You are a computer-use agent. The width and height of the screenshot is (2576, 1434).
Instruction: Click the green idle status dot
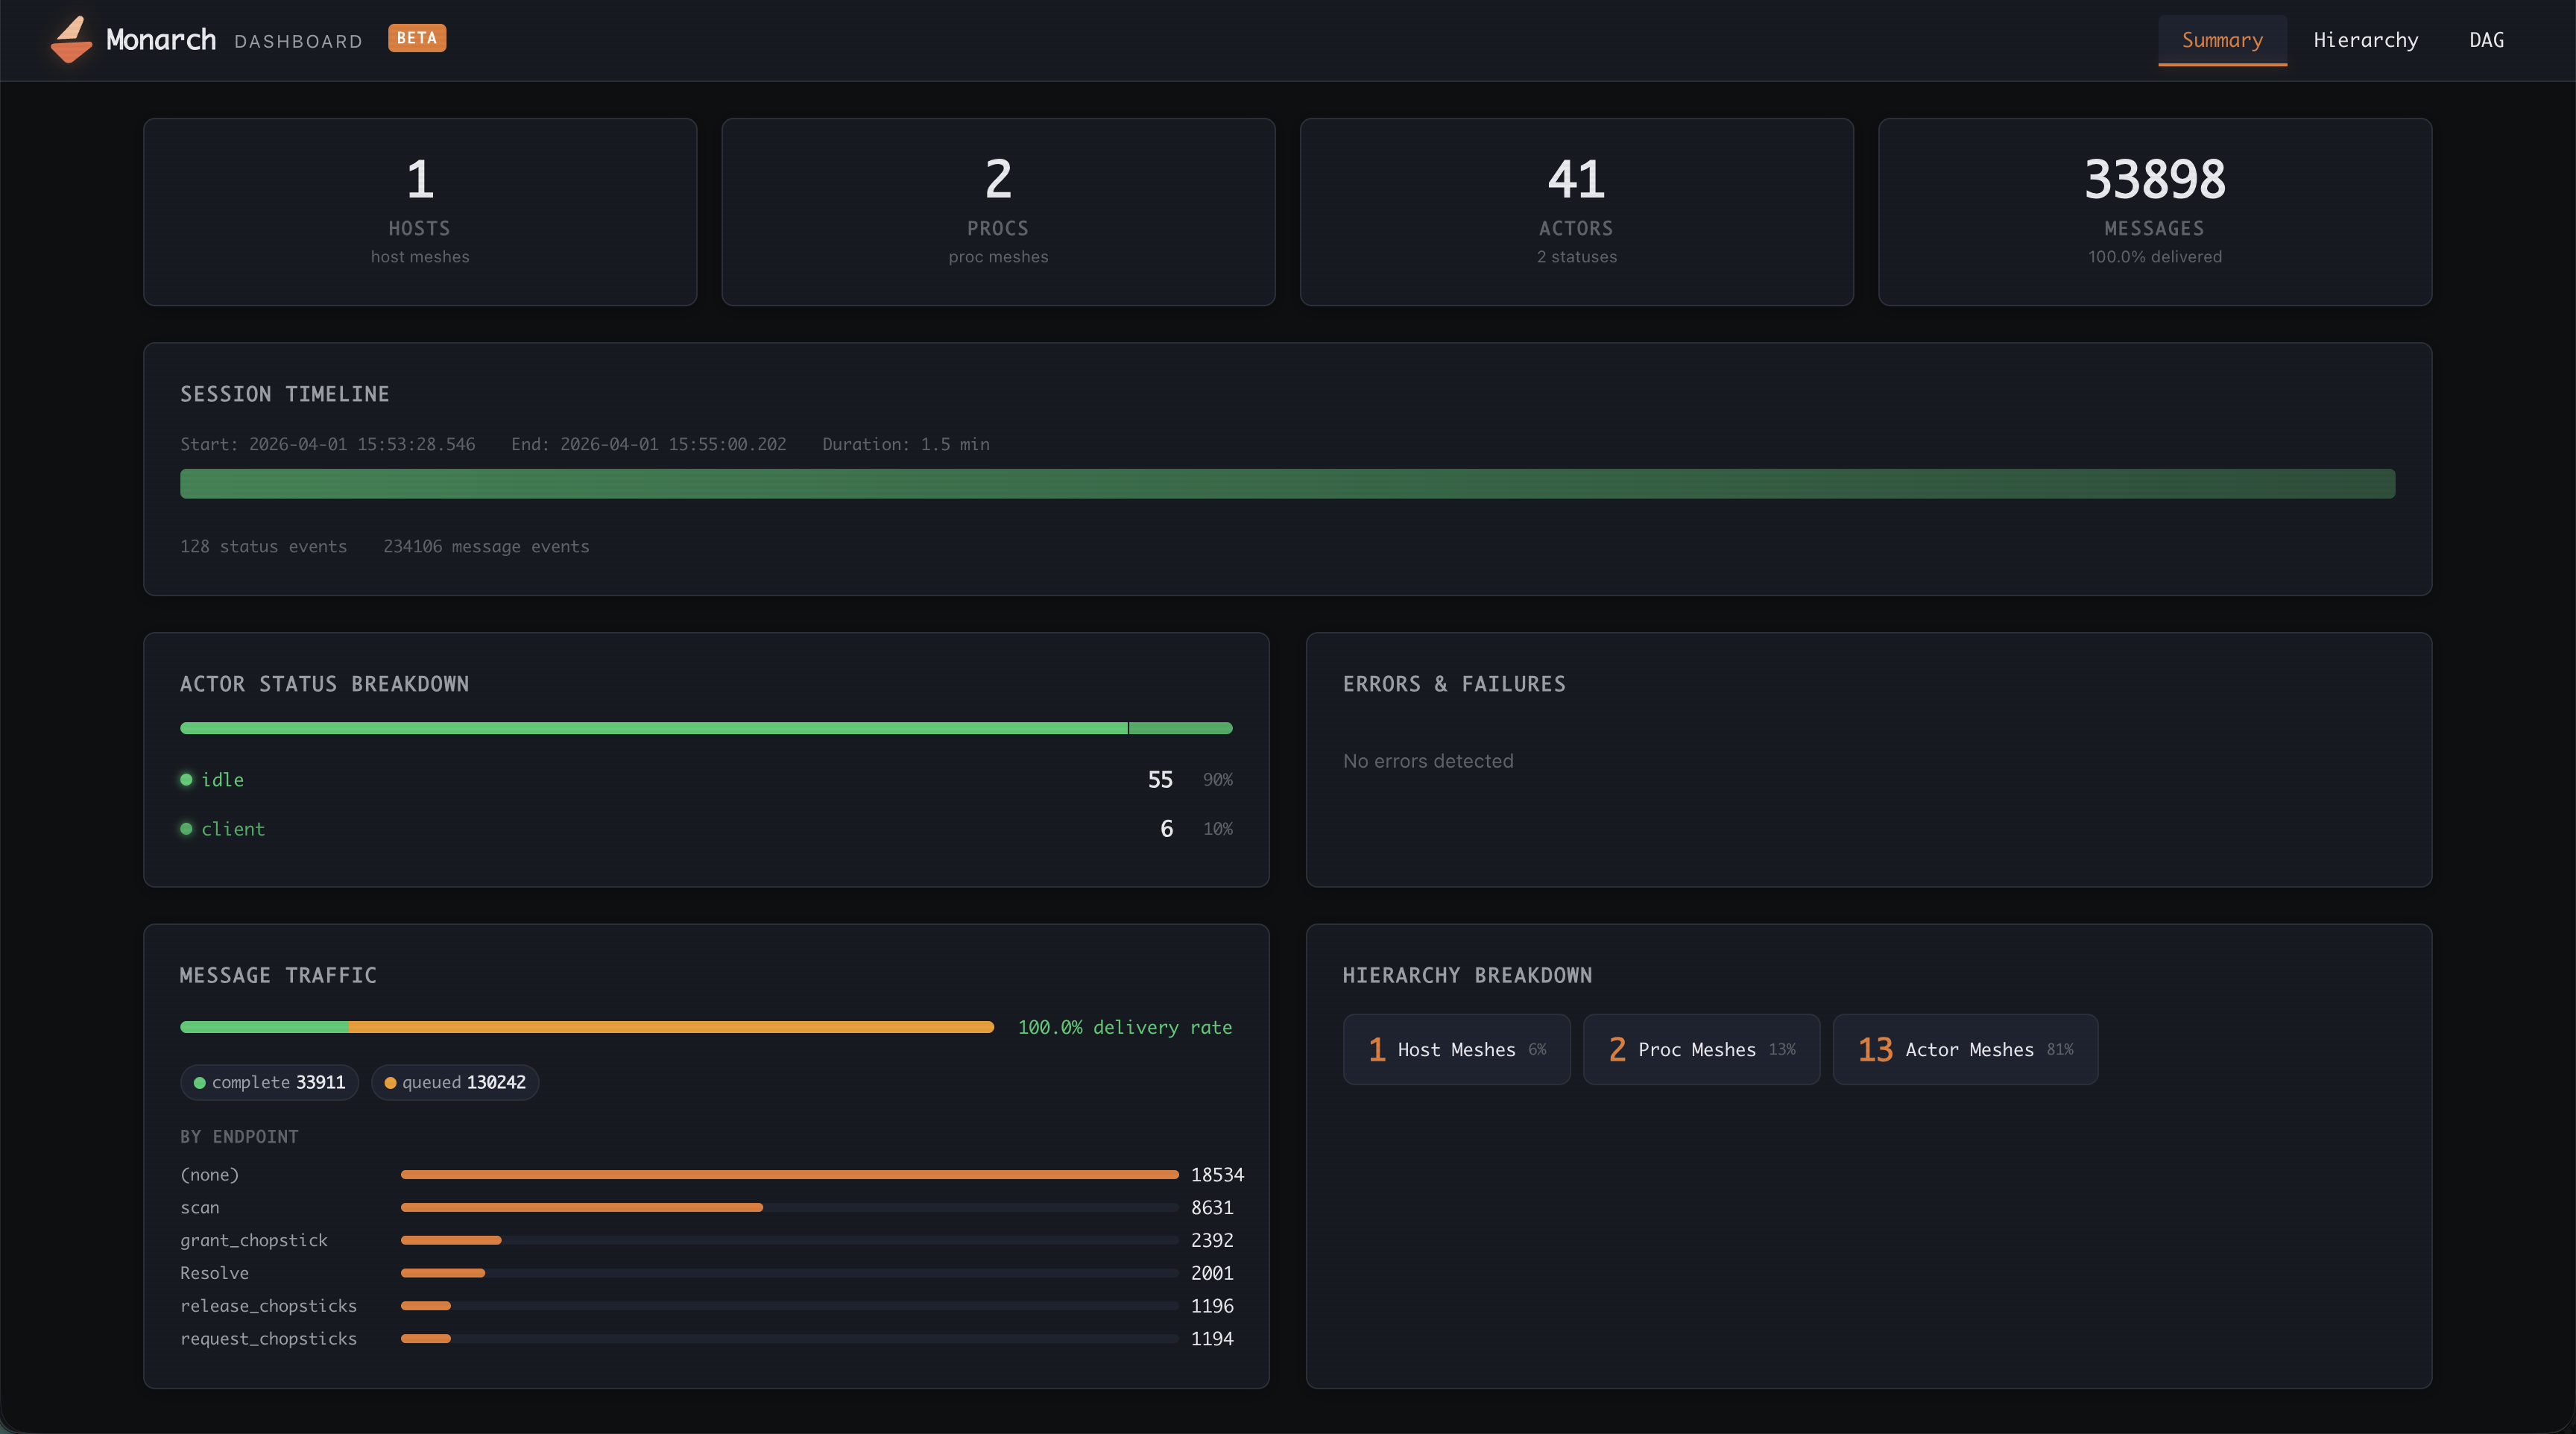[186, 779]
